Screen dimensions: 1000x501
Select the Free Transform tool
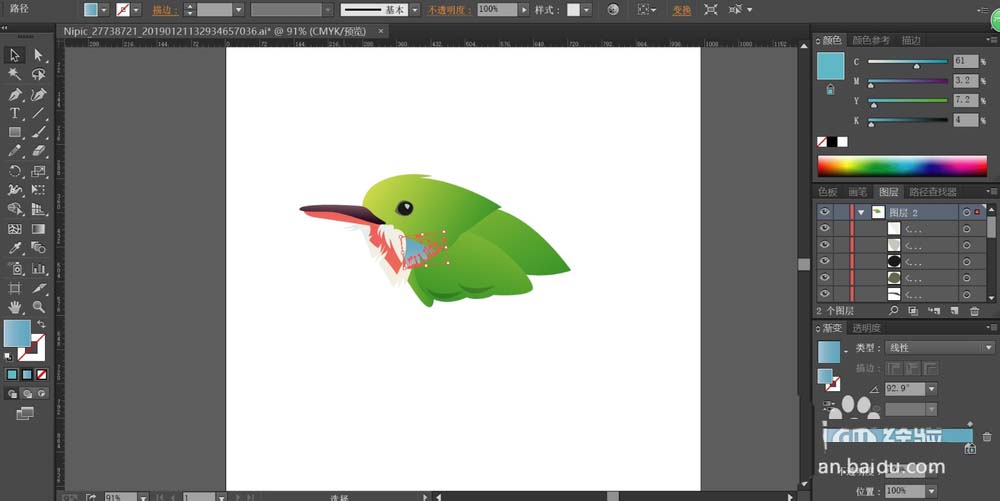tap(38, 190)
